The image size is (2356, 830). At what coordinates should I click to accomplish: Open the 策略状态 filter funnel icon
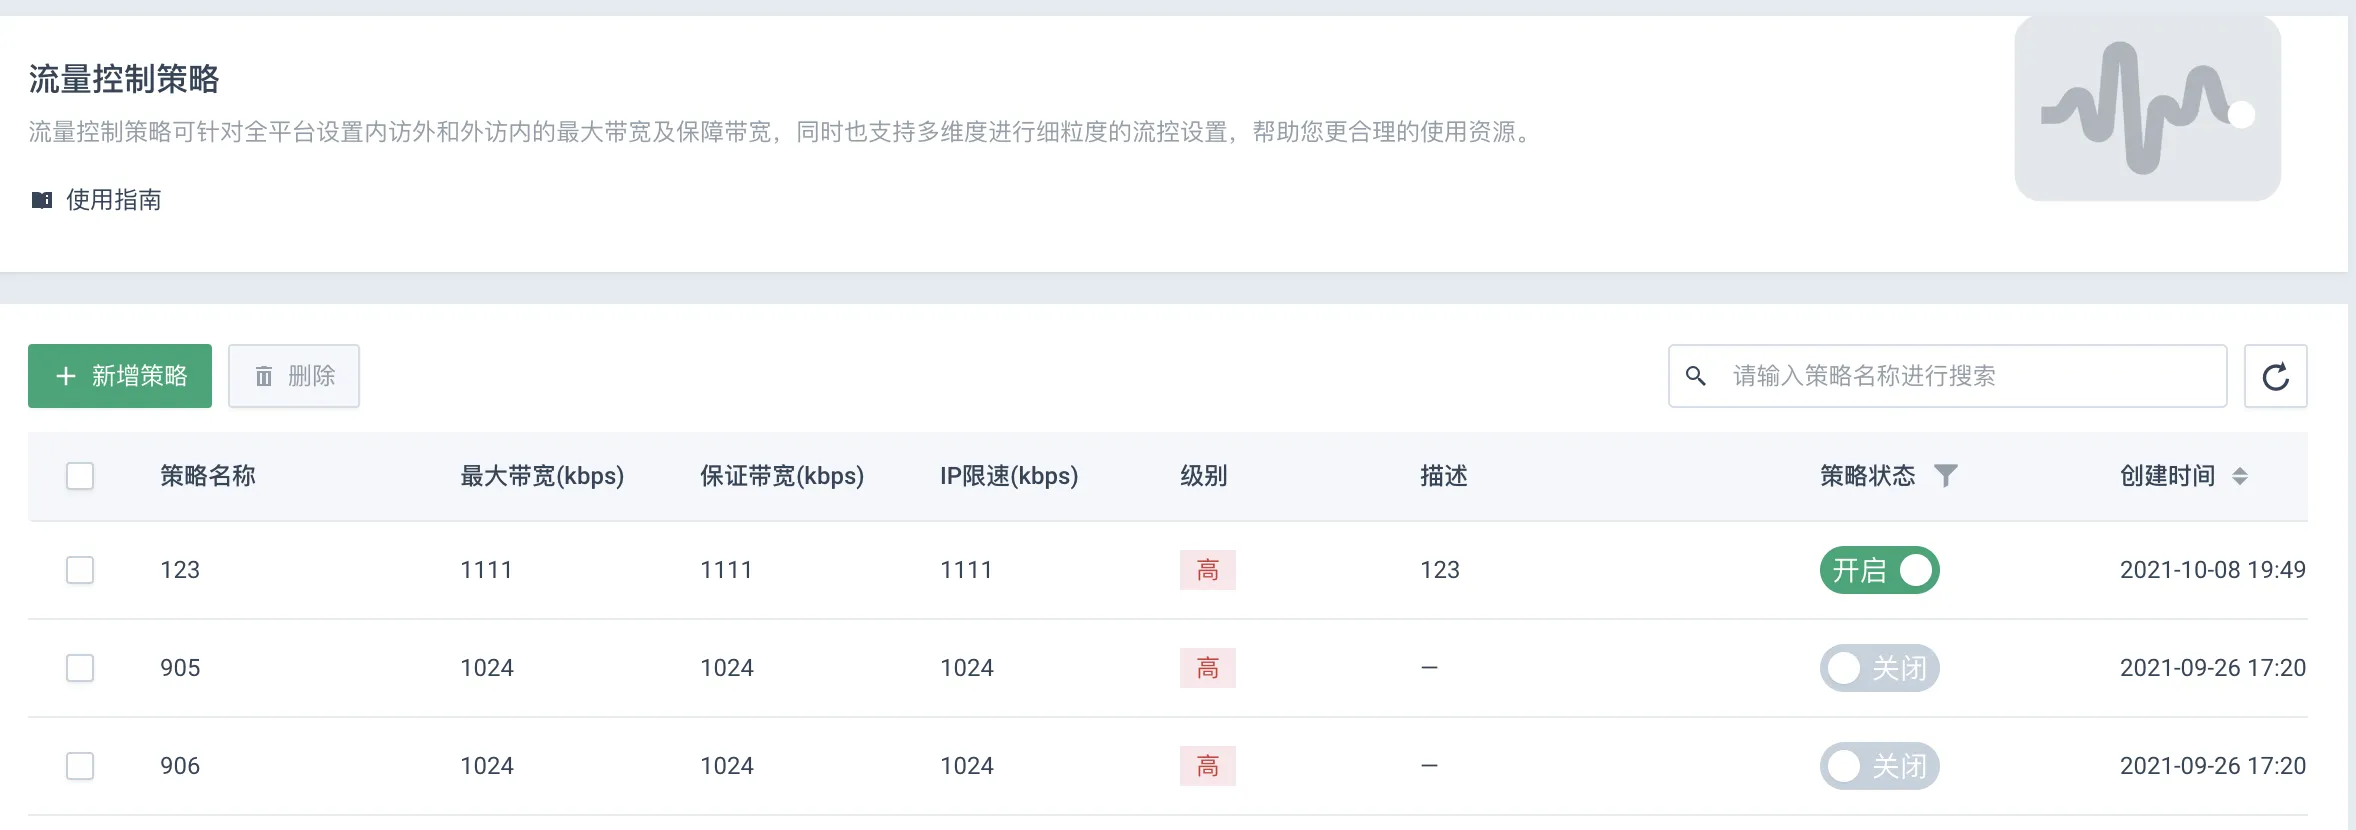pyautogui.click(x=1945, y=476)
